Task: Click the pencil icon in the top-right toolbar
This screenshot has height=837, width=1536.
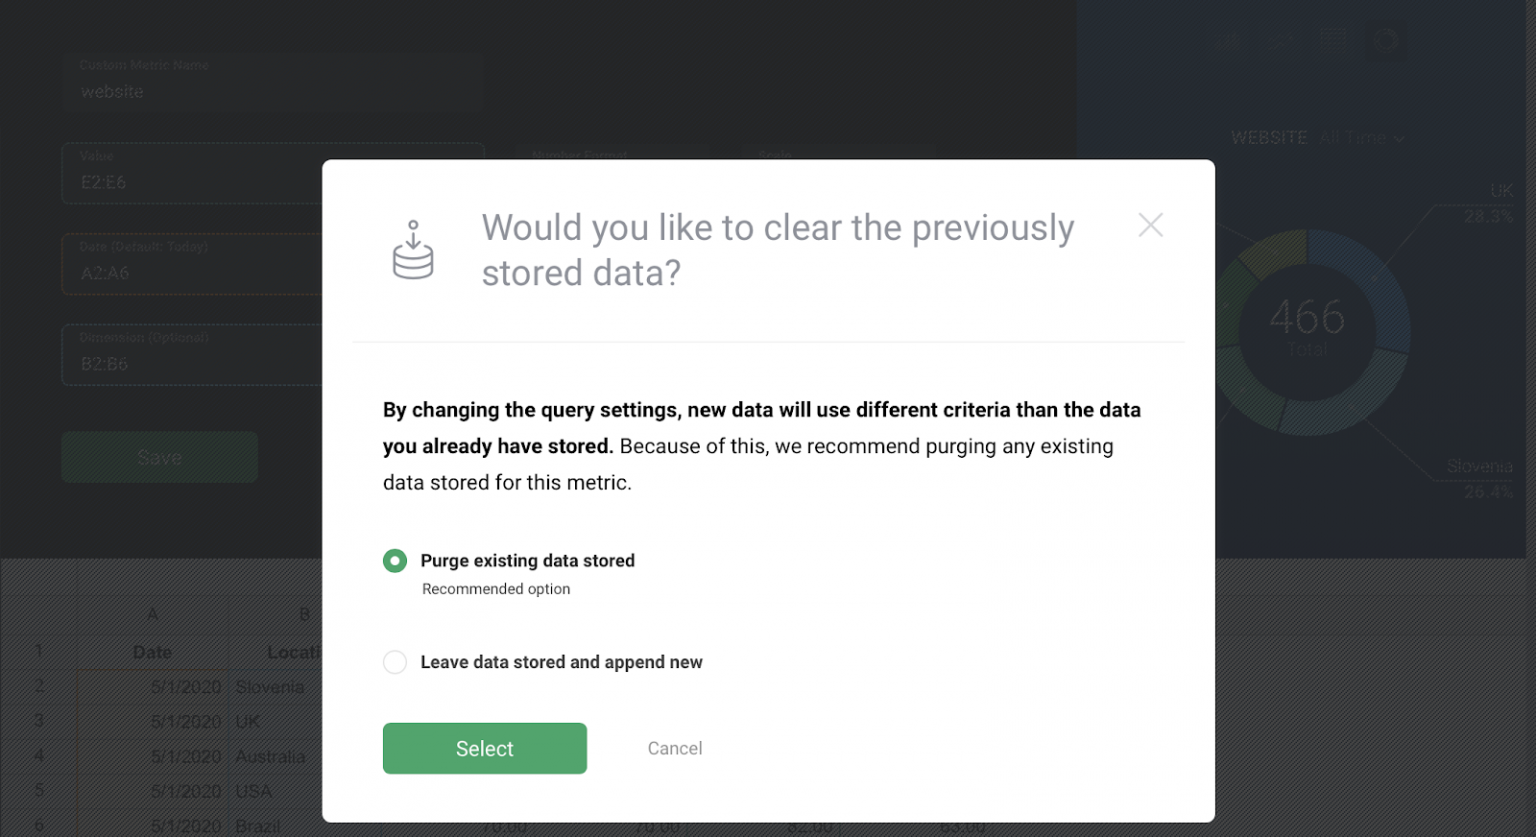Action: coord(1228,41)
